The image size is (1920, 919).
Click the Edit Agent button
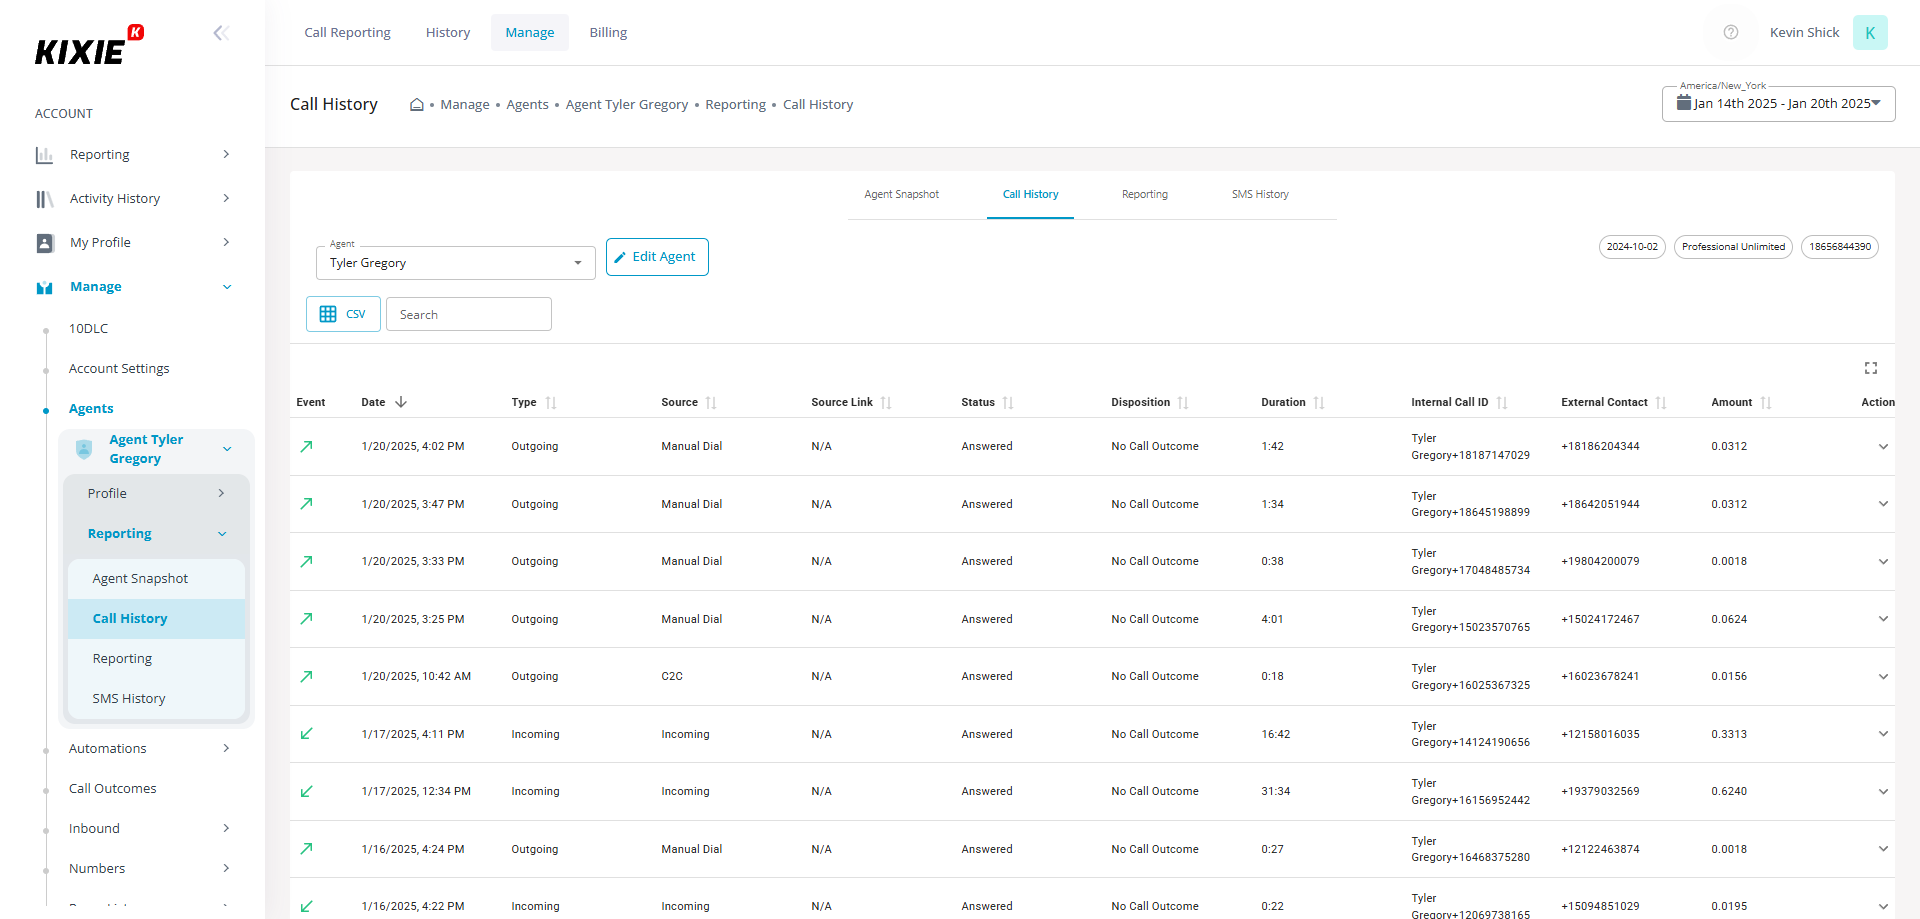click(x=657, y=257)
